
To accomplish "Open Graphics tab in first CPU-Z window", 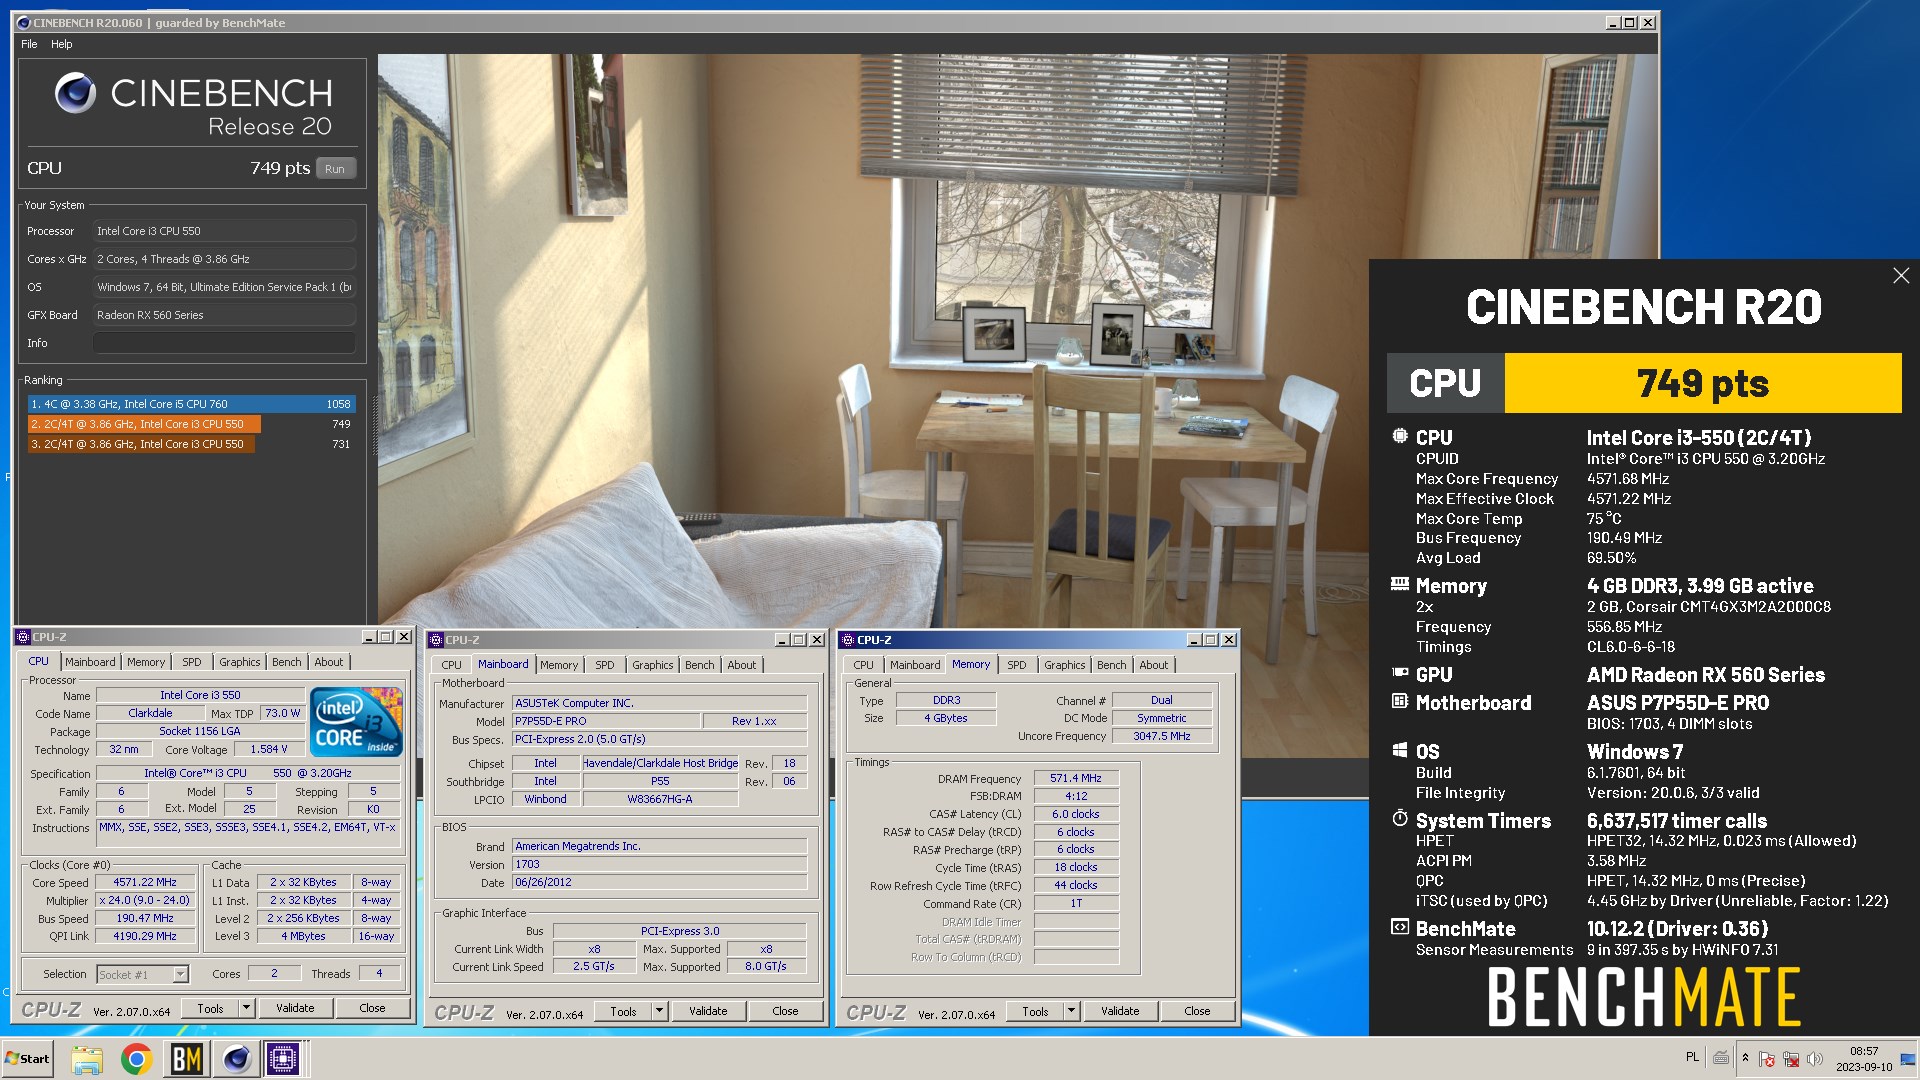I will [240, 662].
